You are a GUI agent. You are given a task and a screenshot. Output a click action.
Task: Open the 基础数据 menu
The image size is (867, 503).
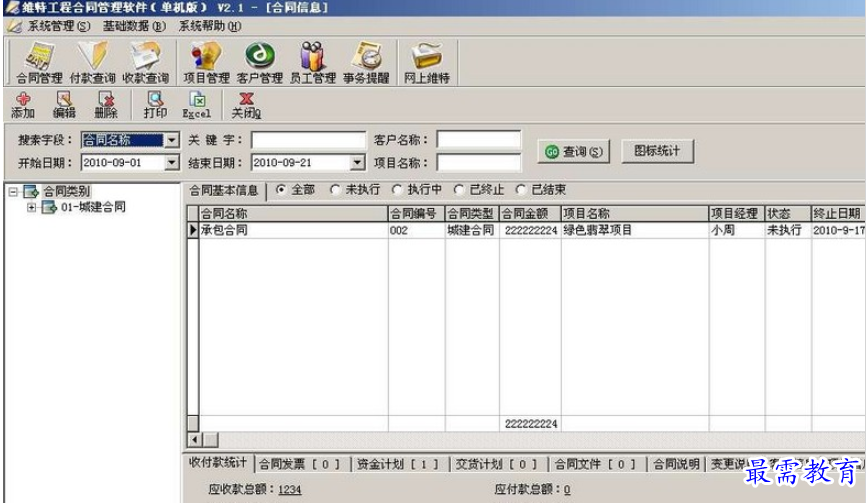(x=134, y=26)
